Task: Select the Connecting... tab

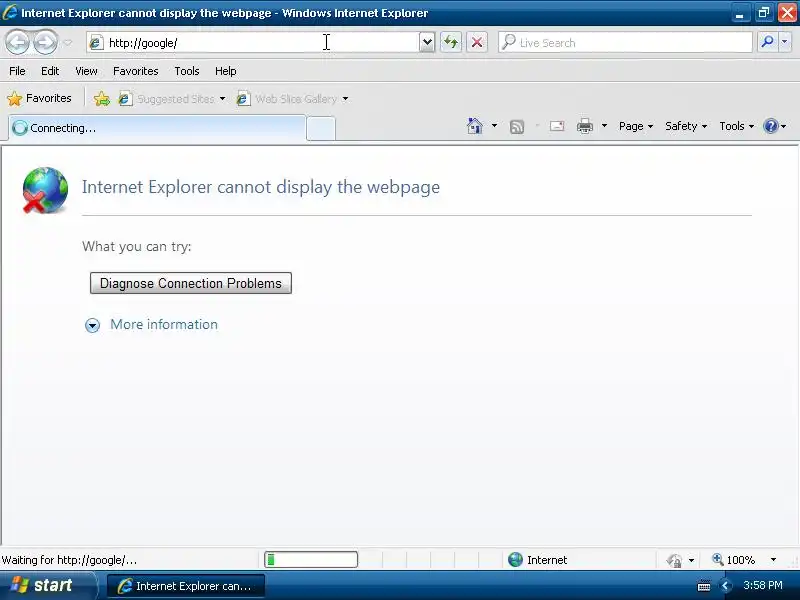Action: coord(157,128)
